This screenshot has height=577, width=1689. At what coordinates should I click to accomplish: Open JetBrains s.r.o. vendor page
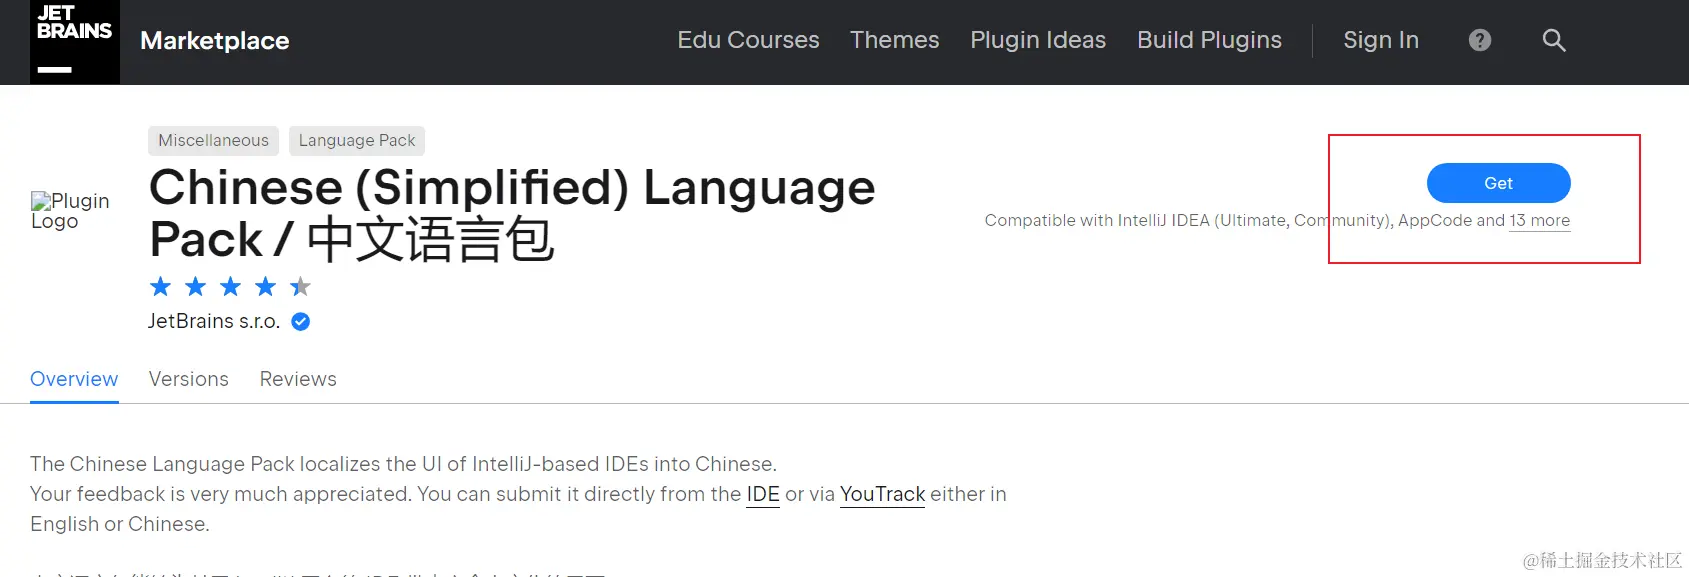click(x=214, y=321)
